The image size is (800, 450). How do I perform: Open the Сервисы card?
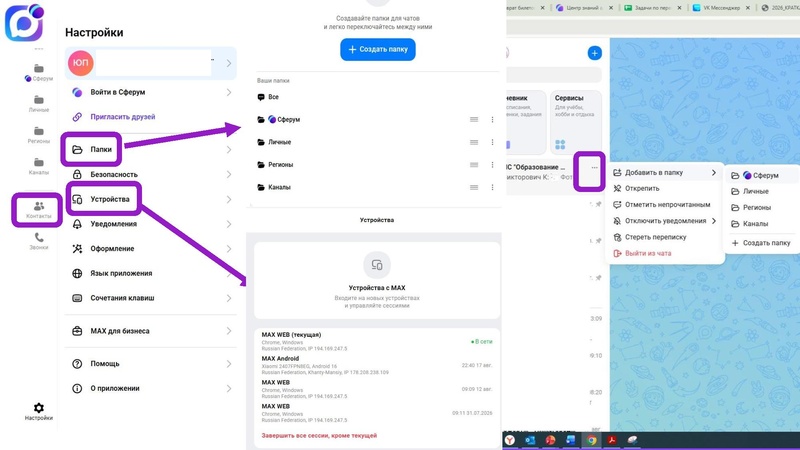(x=574, y=122)
